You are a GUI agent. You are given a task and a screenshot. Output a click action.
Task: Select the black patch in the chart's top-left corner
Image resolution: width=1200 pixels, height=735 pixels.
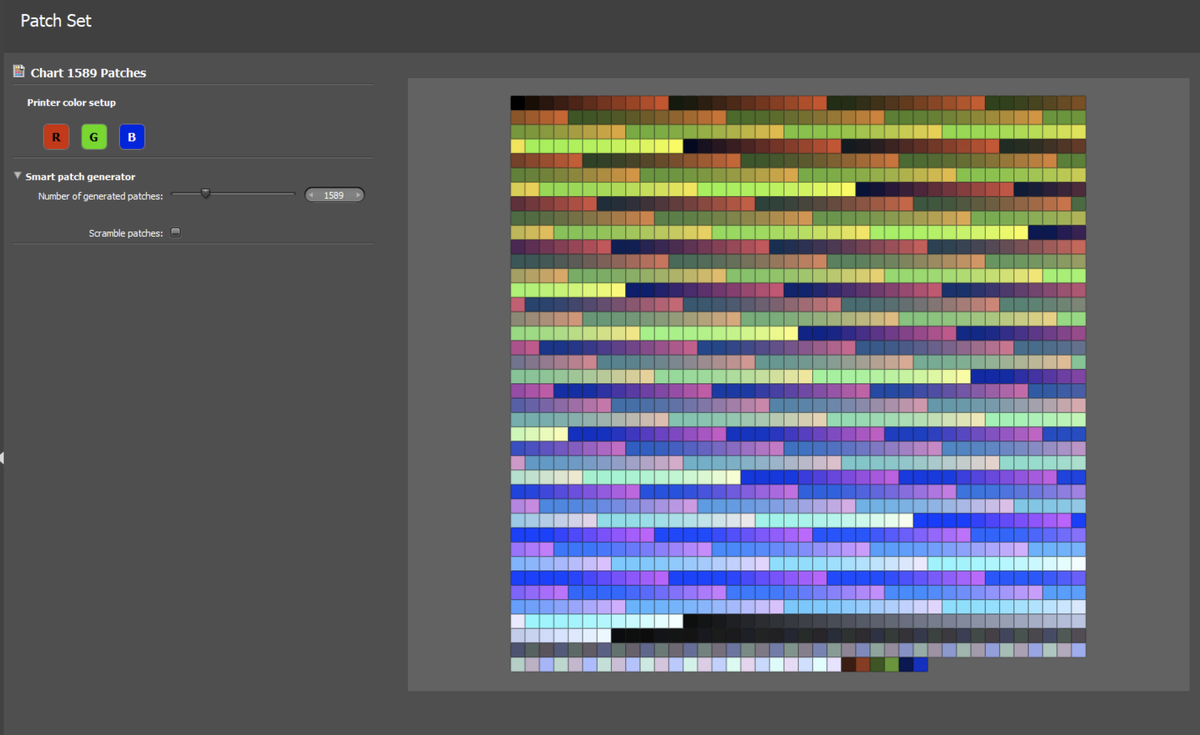tap(518, 103)
